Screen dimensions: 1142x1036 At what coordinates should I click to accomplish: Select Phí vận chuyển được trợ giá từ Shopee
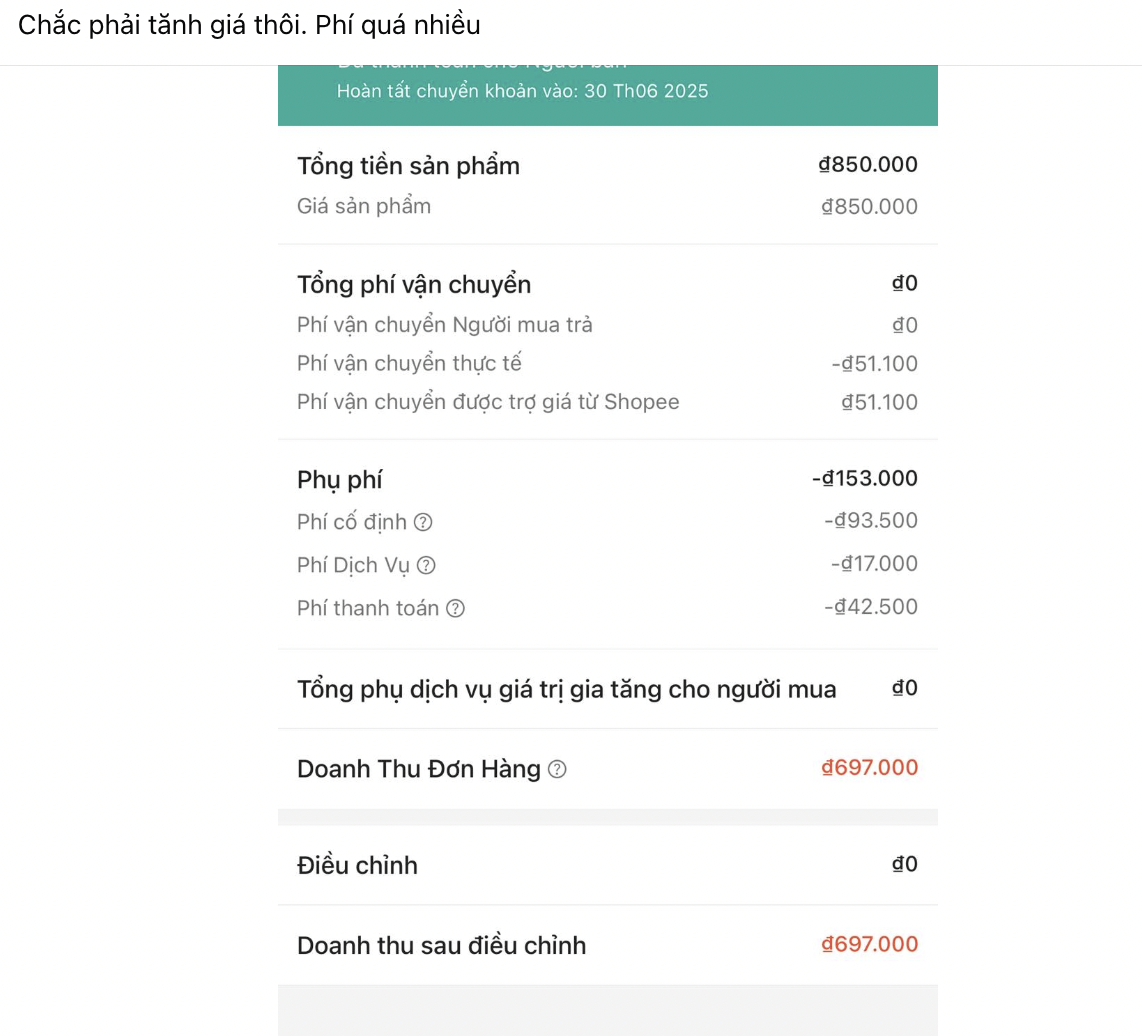tap(488, 402)
